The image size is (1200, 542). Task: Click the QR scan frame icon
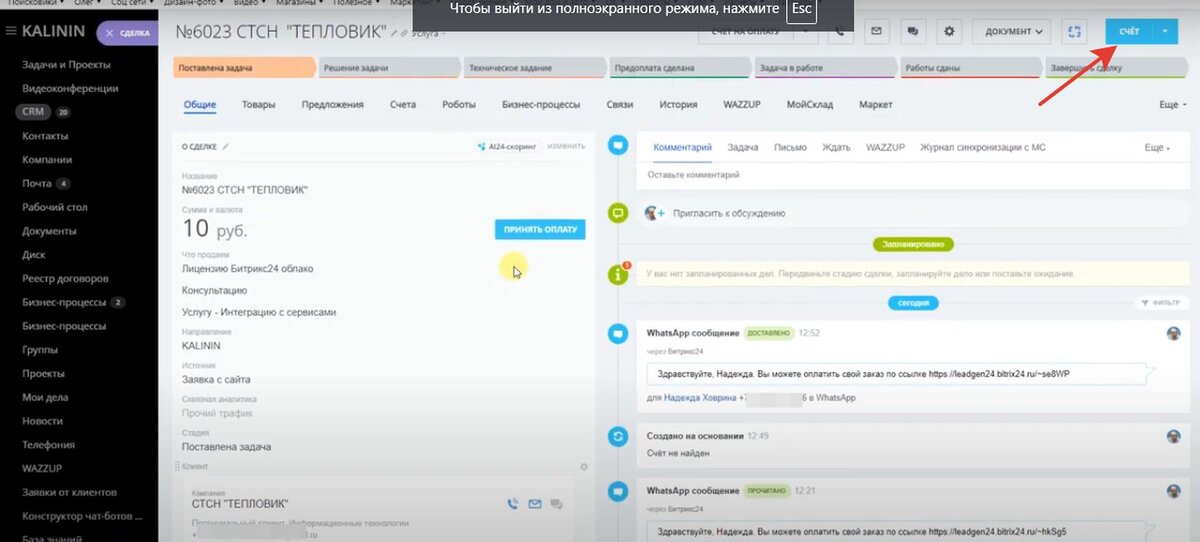coord(1075,31)
